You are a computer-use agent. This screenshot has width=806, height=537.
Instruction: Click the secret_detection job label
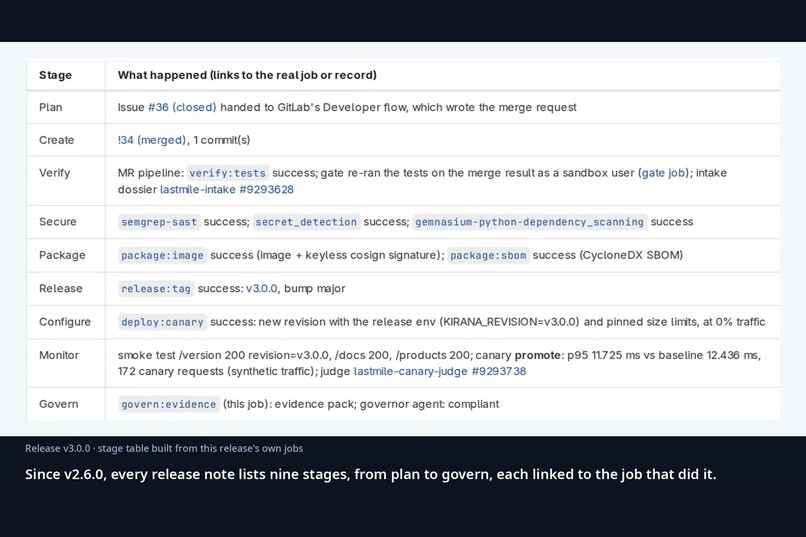click(x=306, y=222)
